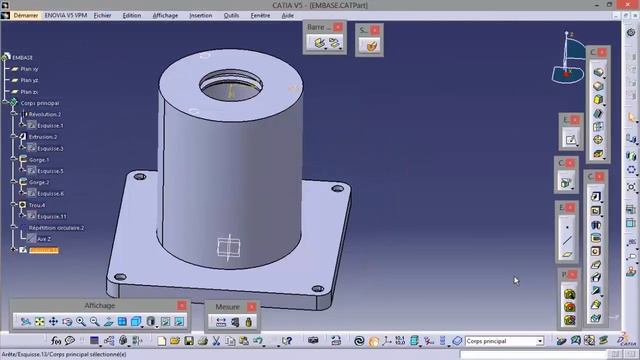Click the yellow solid feature icon in C toolbar

[598, 99]
